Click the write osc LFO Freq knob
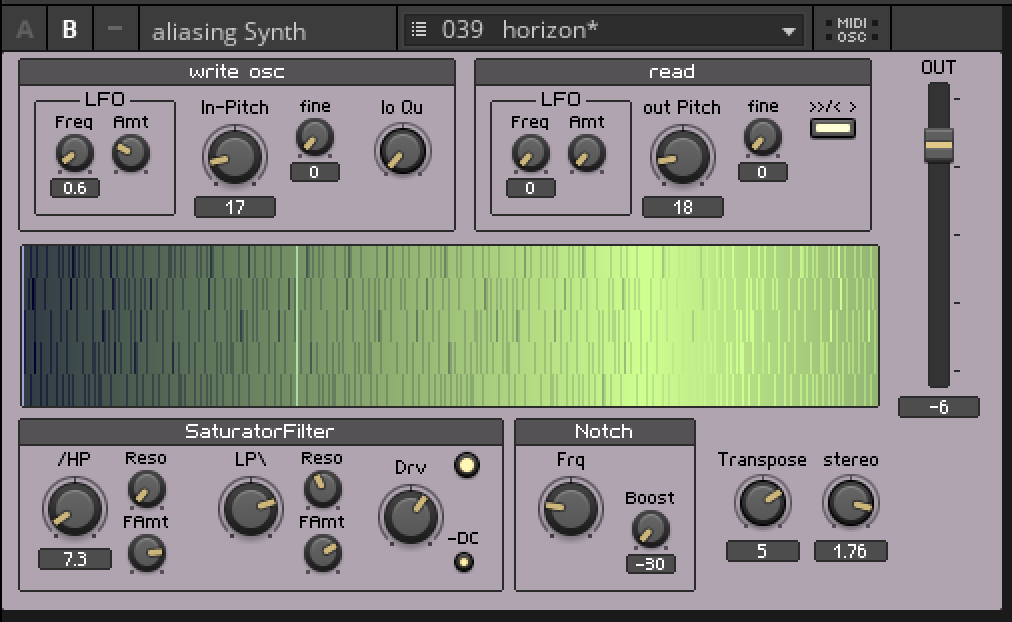 tap(74, 154)
